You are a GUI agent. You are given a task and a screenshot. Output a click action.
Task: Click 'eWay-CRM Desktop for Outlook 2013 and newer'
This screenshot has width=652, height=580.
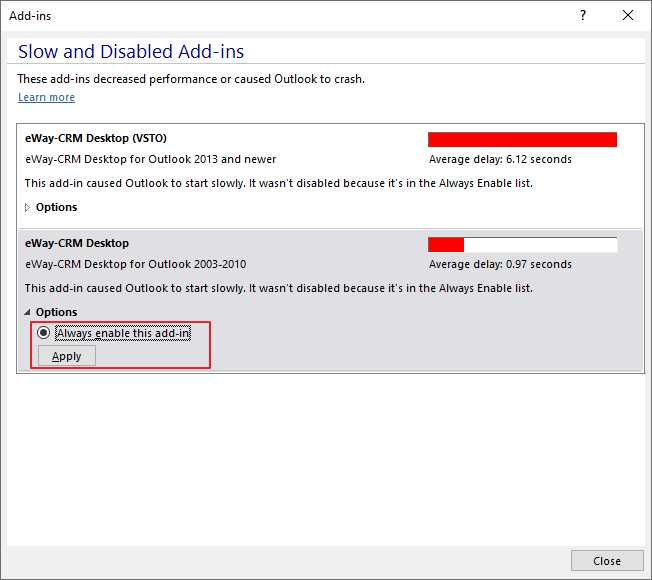pyautogui.click(x=151, y=159)
